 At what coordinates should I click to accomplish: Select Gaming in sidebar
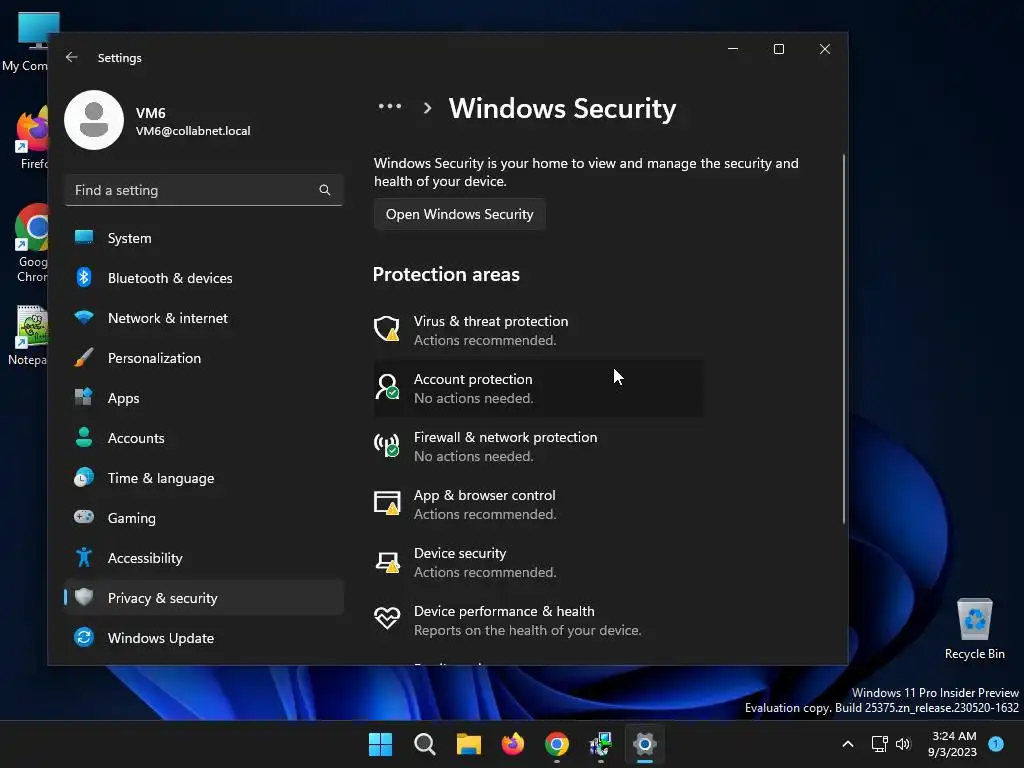(x=204, y=518)
